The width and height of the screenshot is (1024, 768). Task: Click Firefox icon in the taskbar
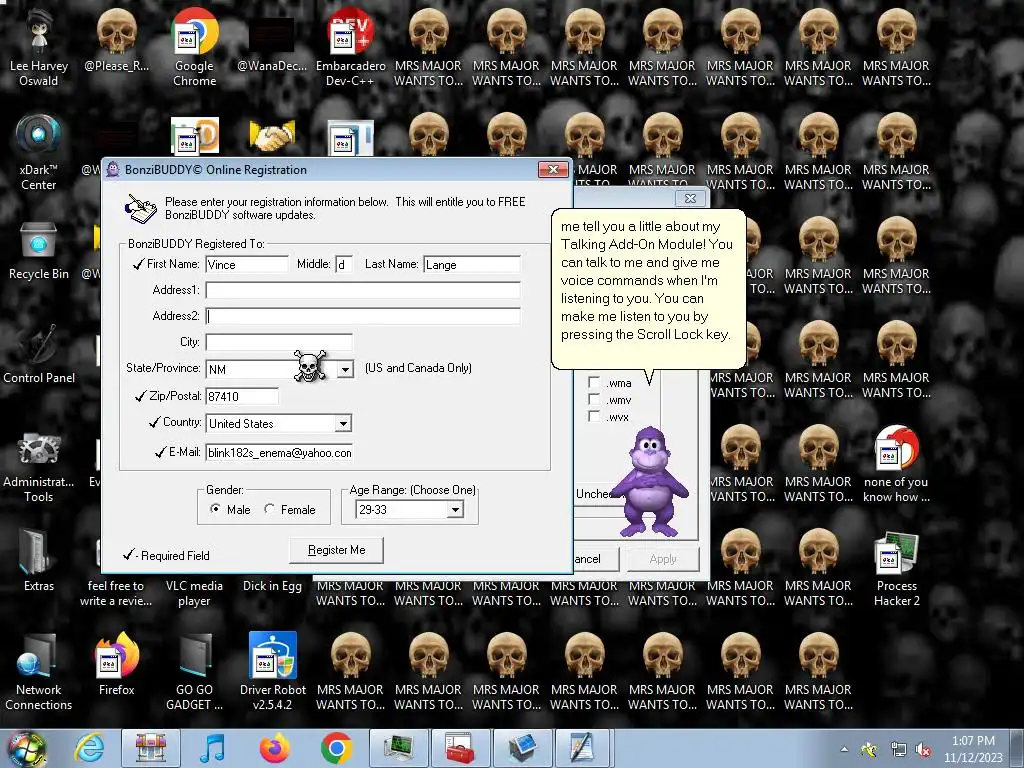(x=274, y=748)
